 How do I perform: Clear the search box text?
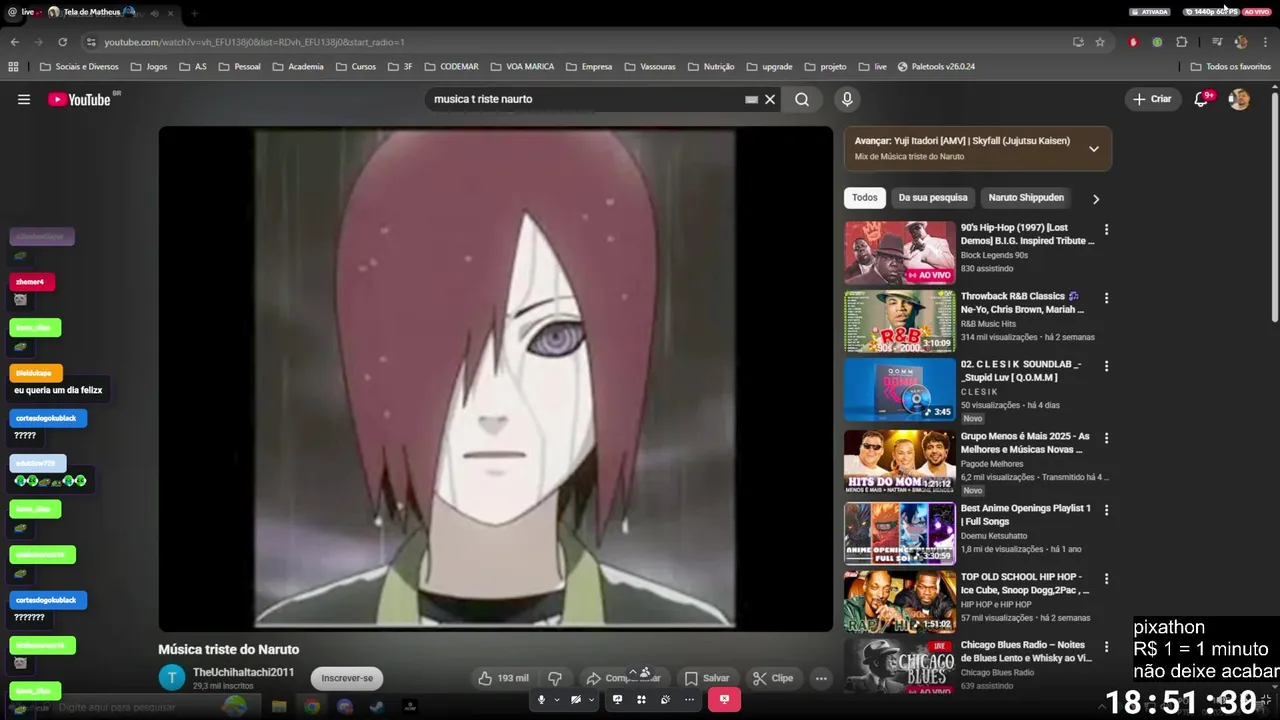pyautogui.click(x=770, y=99)
